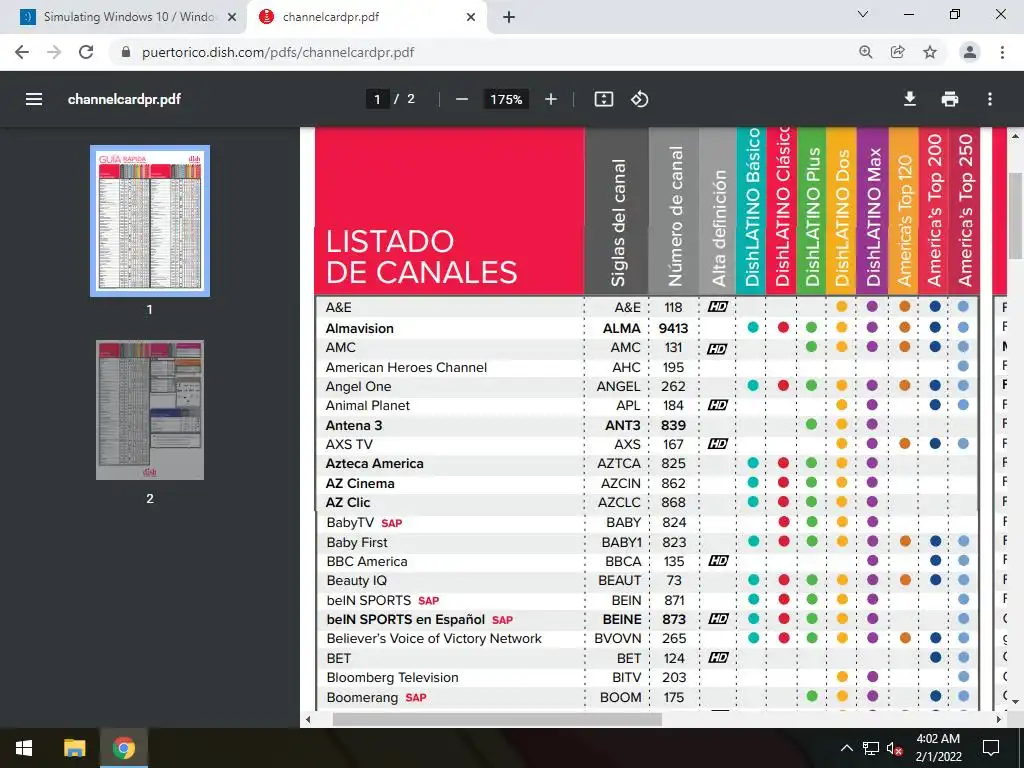Screen dimensions: 1024x768
Task: Click channel number 9413
Action: point(673,328)
